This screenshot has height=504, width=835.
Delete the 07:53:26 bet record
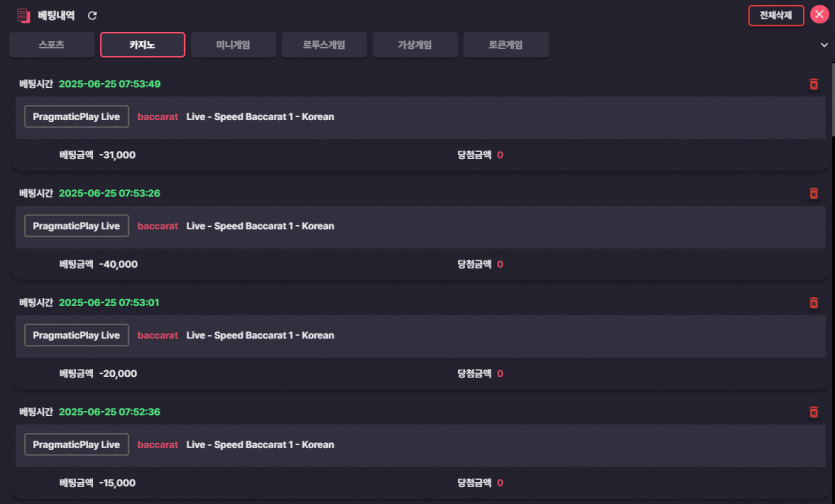pos(813,193)
